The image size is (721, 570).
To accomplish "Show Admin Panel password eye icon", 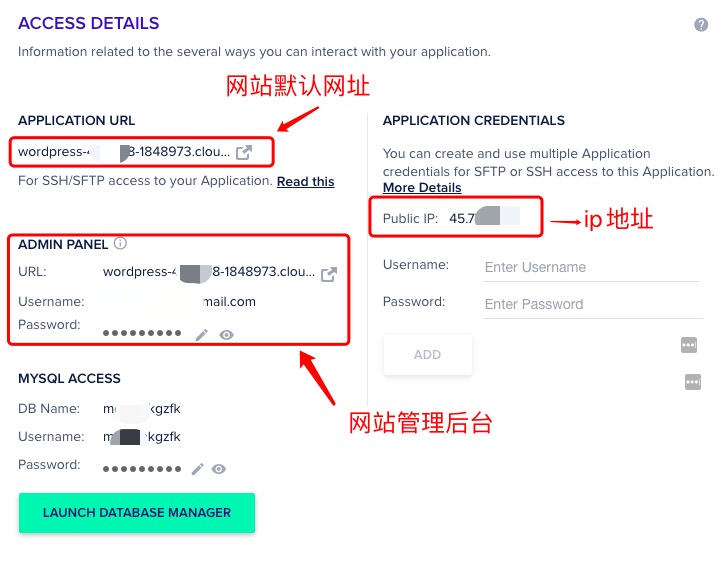I will point(226,335).
